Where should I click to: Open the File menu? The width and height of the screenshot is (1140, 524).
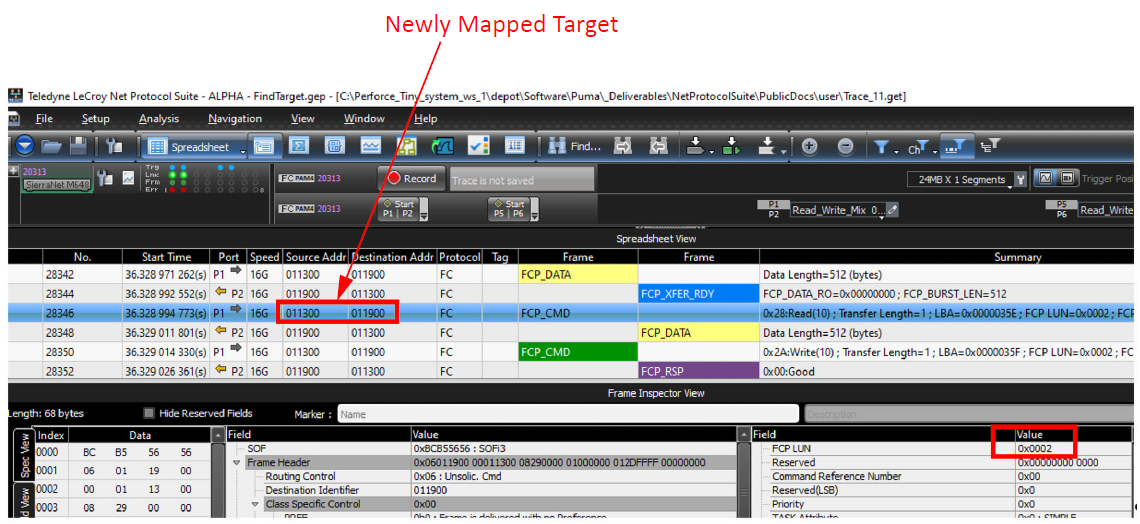pyautogui.click(x=44, y=118)
